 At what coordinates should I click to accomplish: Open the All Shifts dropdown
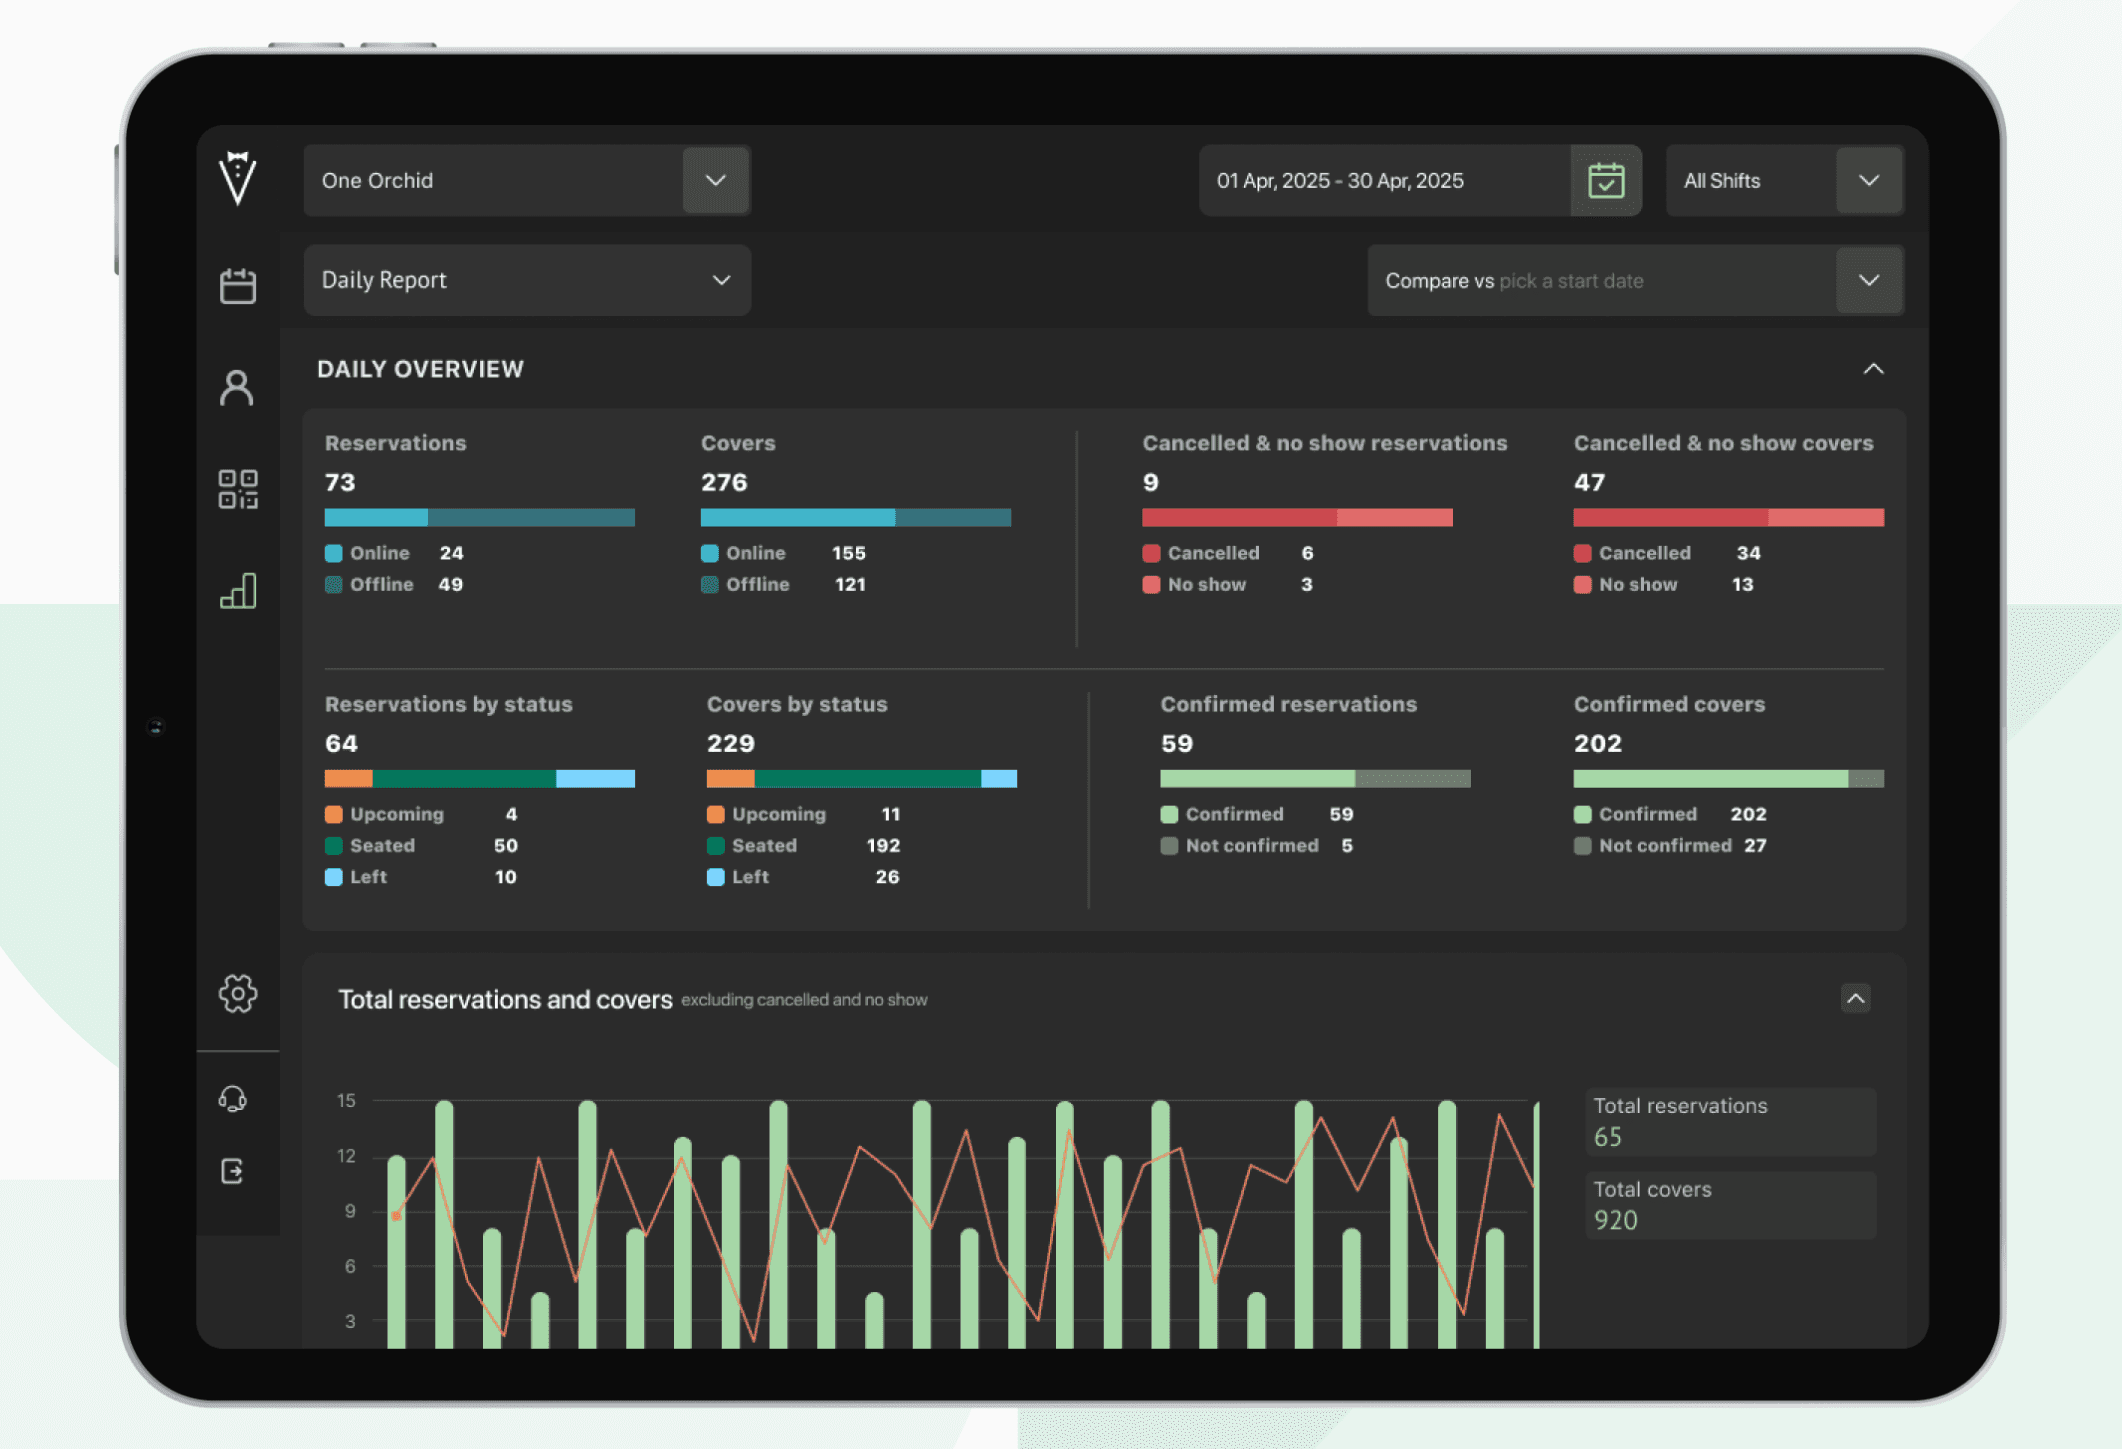[x=1868, y=181]
